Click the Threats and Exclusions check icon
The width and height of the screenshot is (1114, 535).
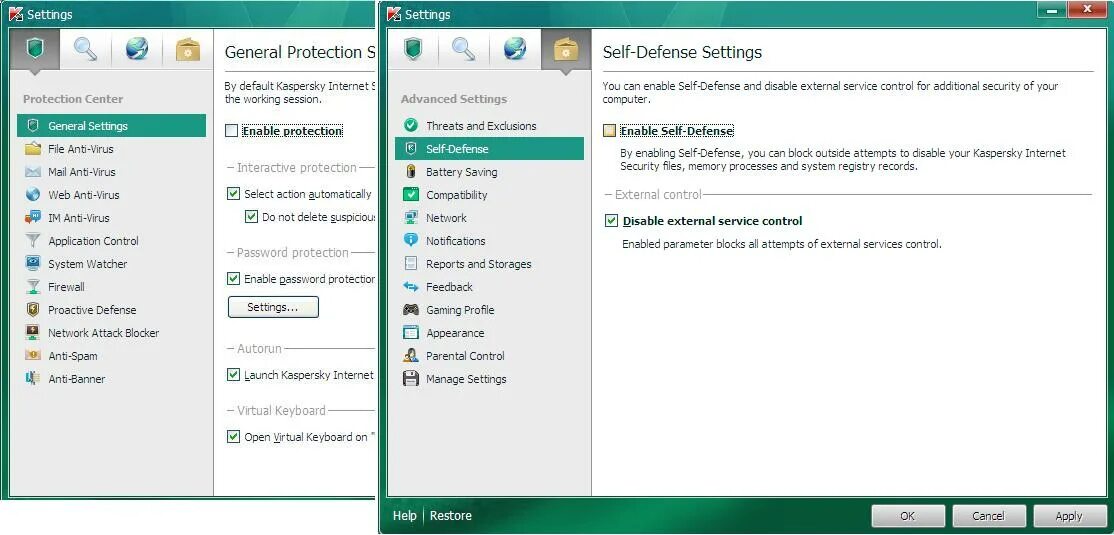[411, 126]
